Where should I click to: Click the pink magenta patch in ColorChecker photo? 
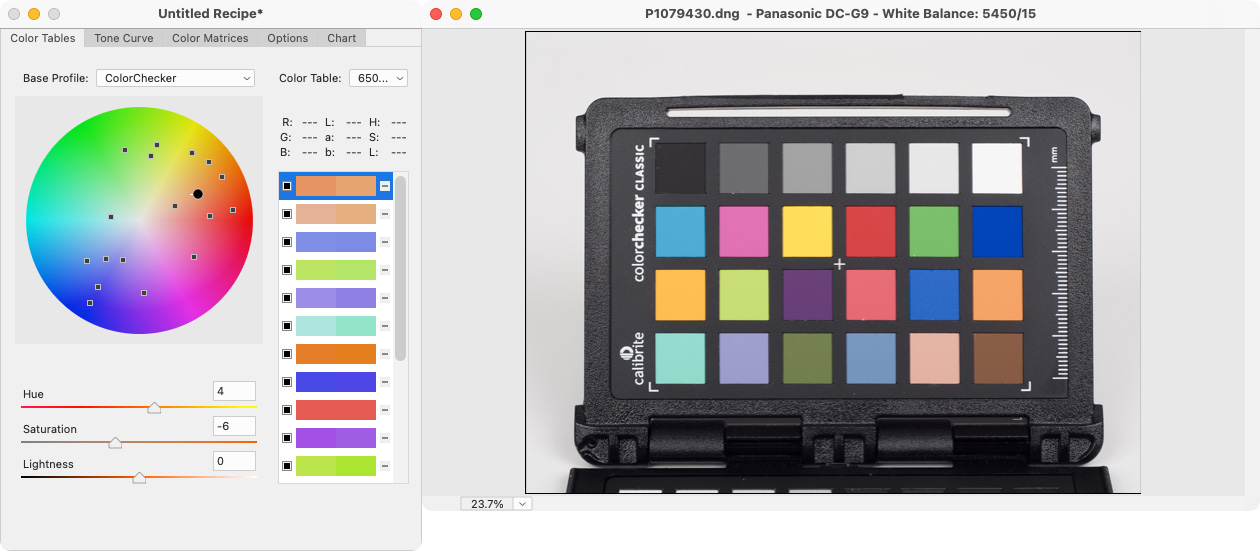(744, 232)
